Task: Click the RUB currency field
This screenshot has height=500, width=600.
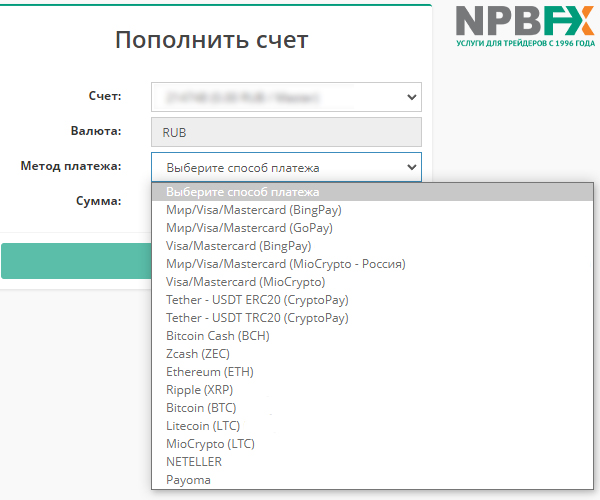Action: 286,132
